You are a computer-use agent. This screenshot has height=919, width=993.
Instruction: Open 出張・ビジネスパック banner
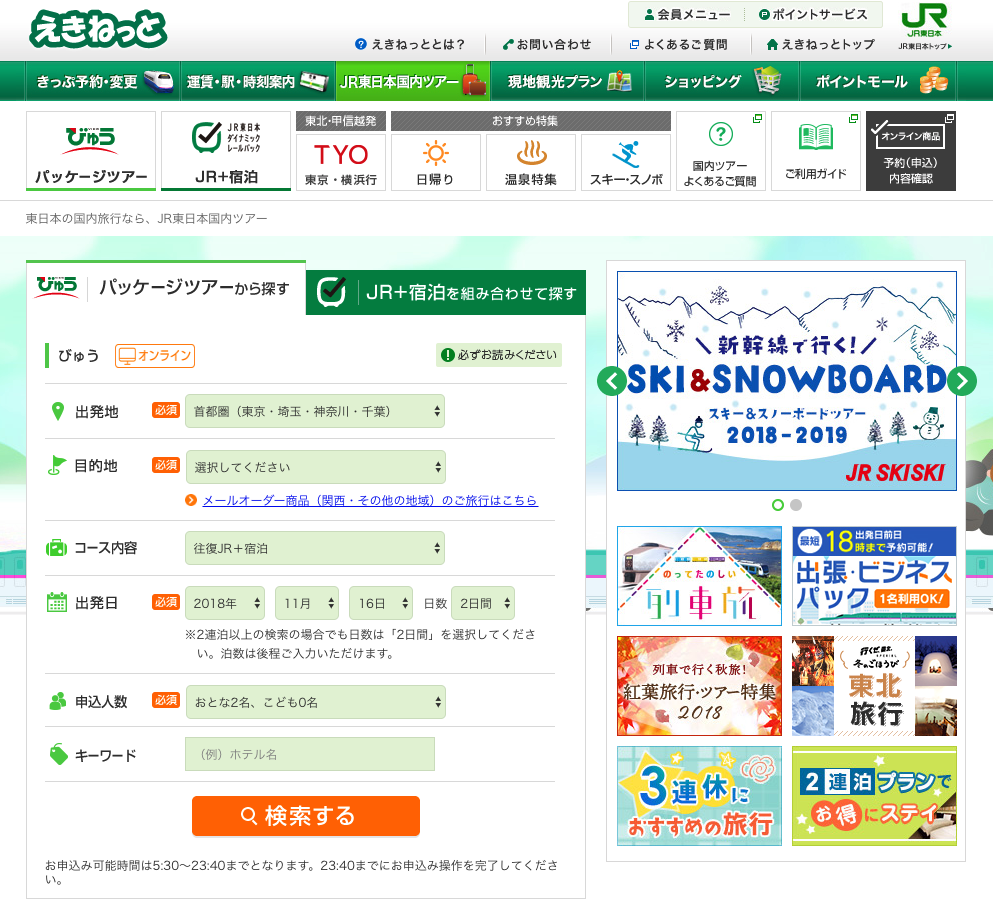(874, 576)
